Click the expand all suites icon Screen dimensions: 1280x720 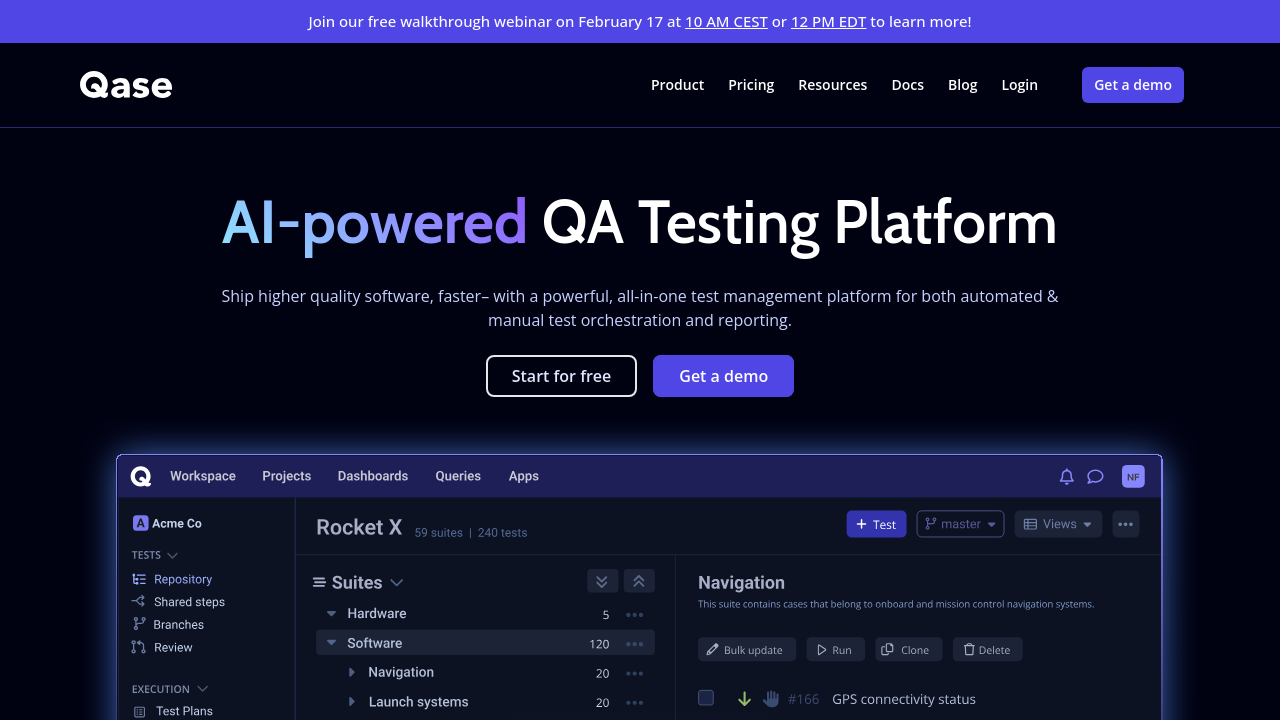point(602,581)
